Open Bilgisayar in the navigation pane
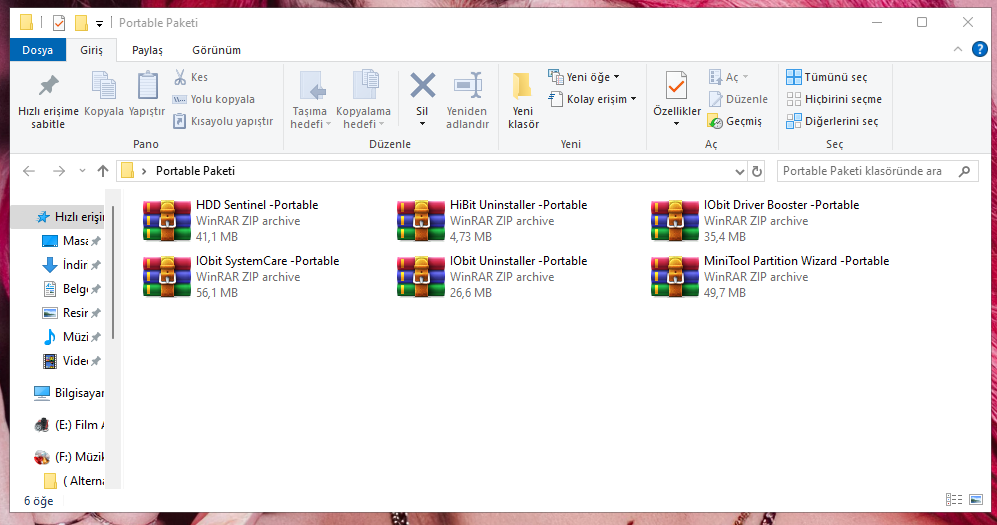 pyautogui.click(x=69, y=393)
